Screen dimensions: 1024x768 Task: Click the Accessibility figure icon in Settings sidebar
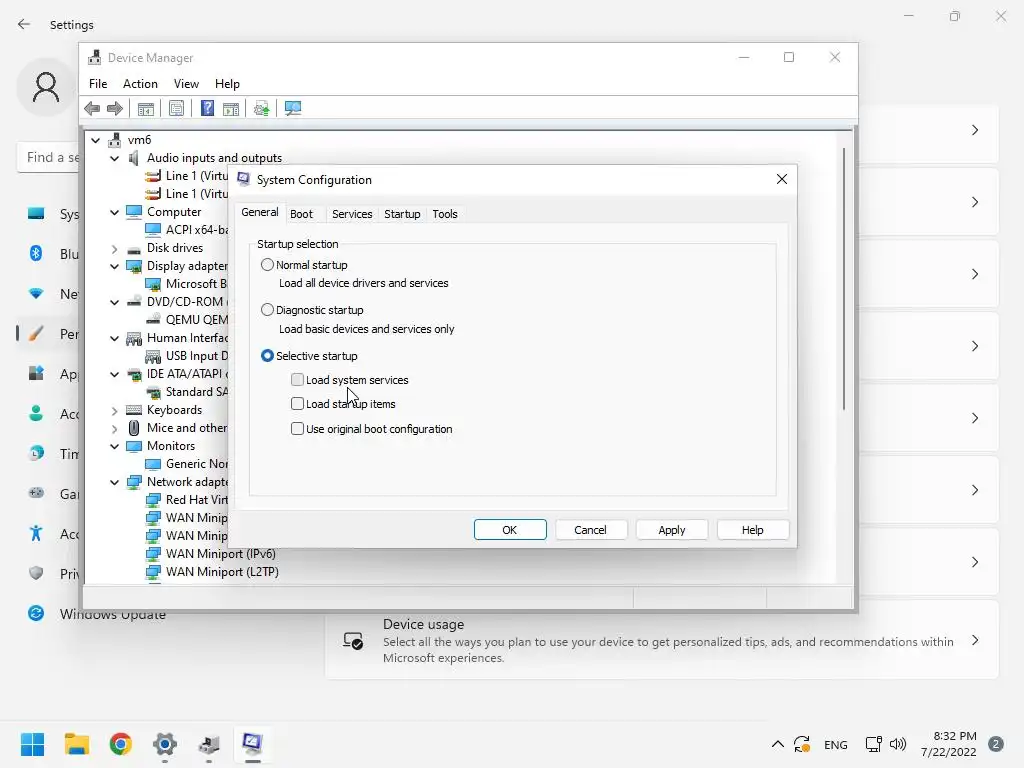tap(36, 533)
